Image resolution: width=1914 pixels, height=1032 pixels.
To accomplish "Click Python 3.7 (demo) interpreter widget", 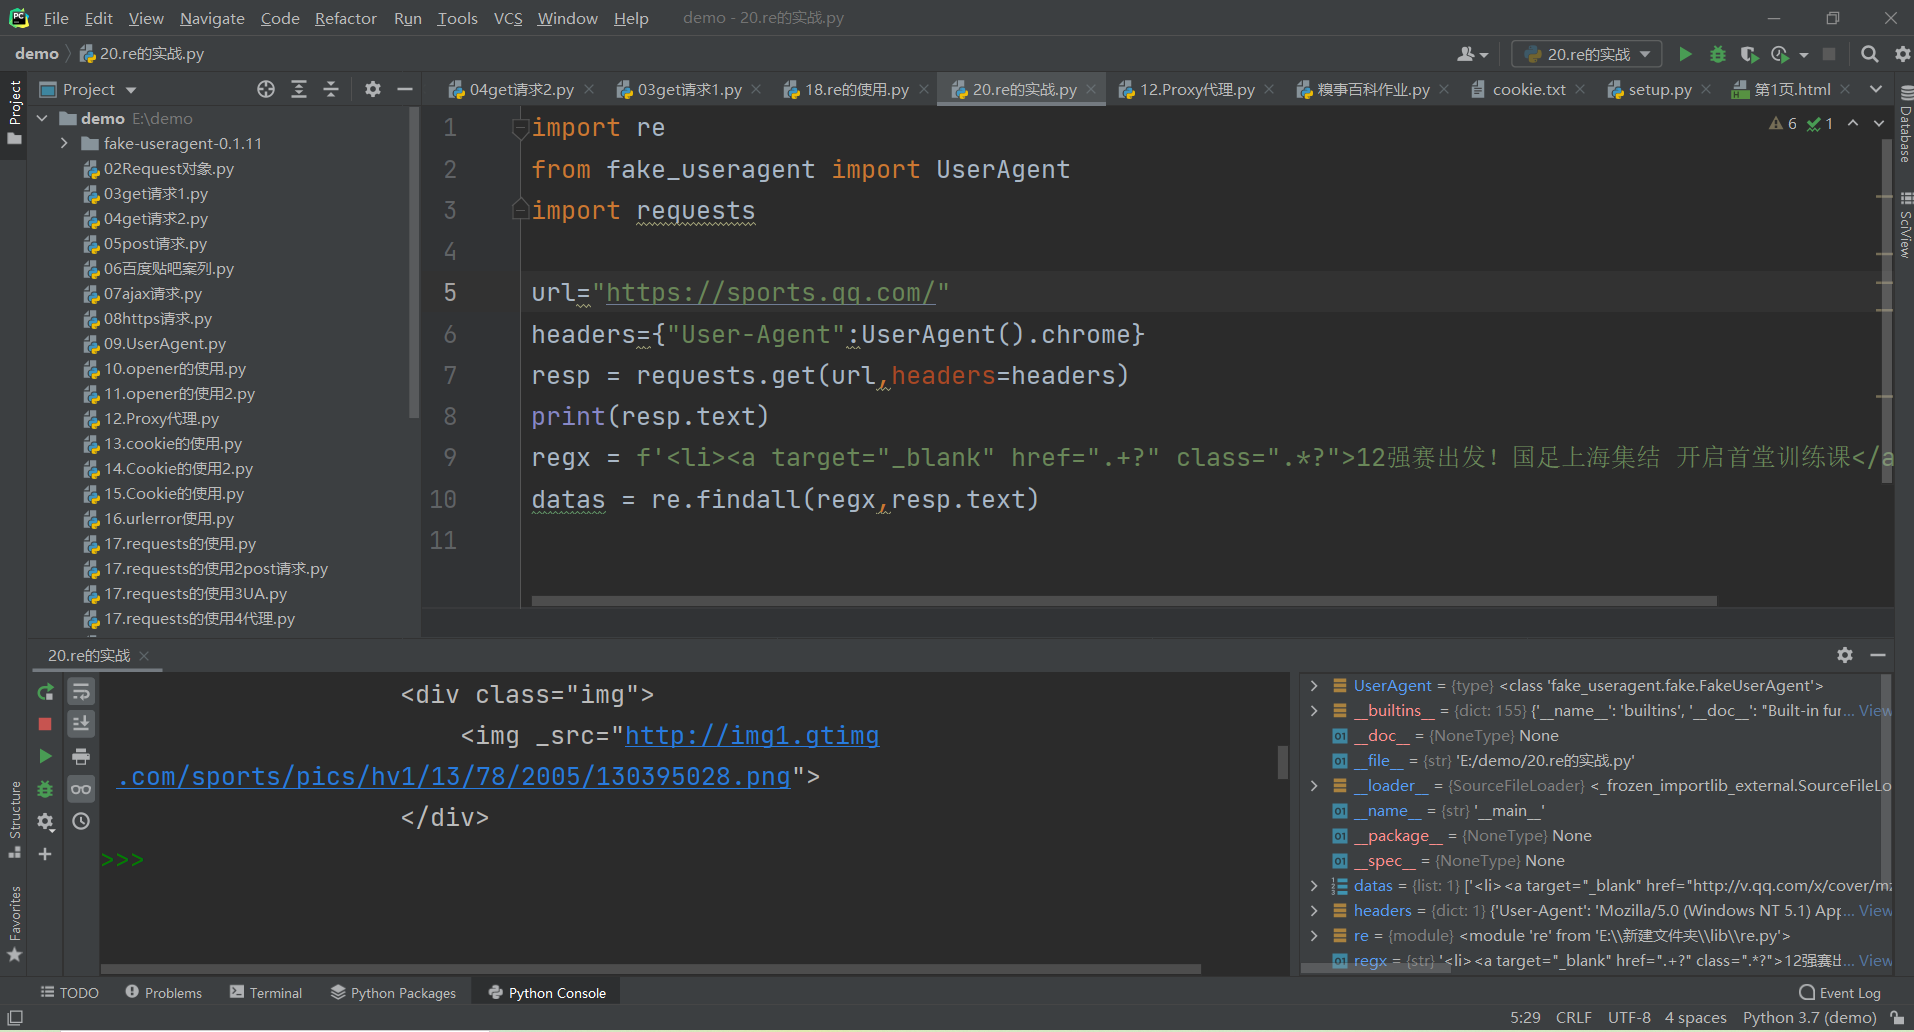I will (x=1809, y=1017).
